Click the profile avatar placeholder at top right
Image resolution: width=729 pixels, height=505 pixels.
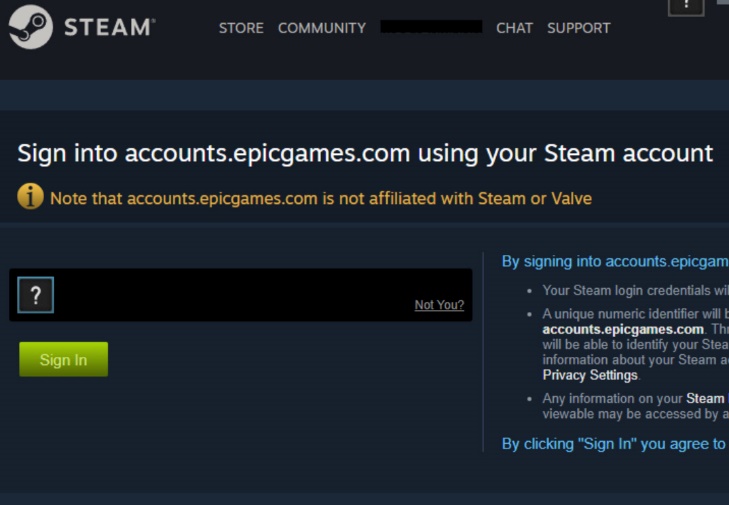[x=686, y=7]
